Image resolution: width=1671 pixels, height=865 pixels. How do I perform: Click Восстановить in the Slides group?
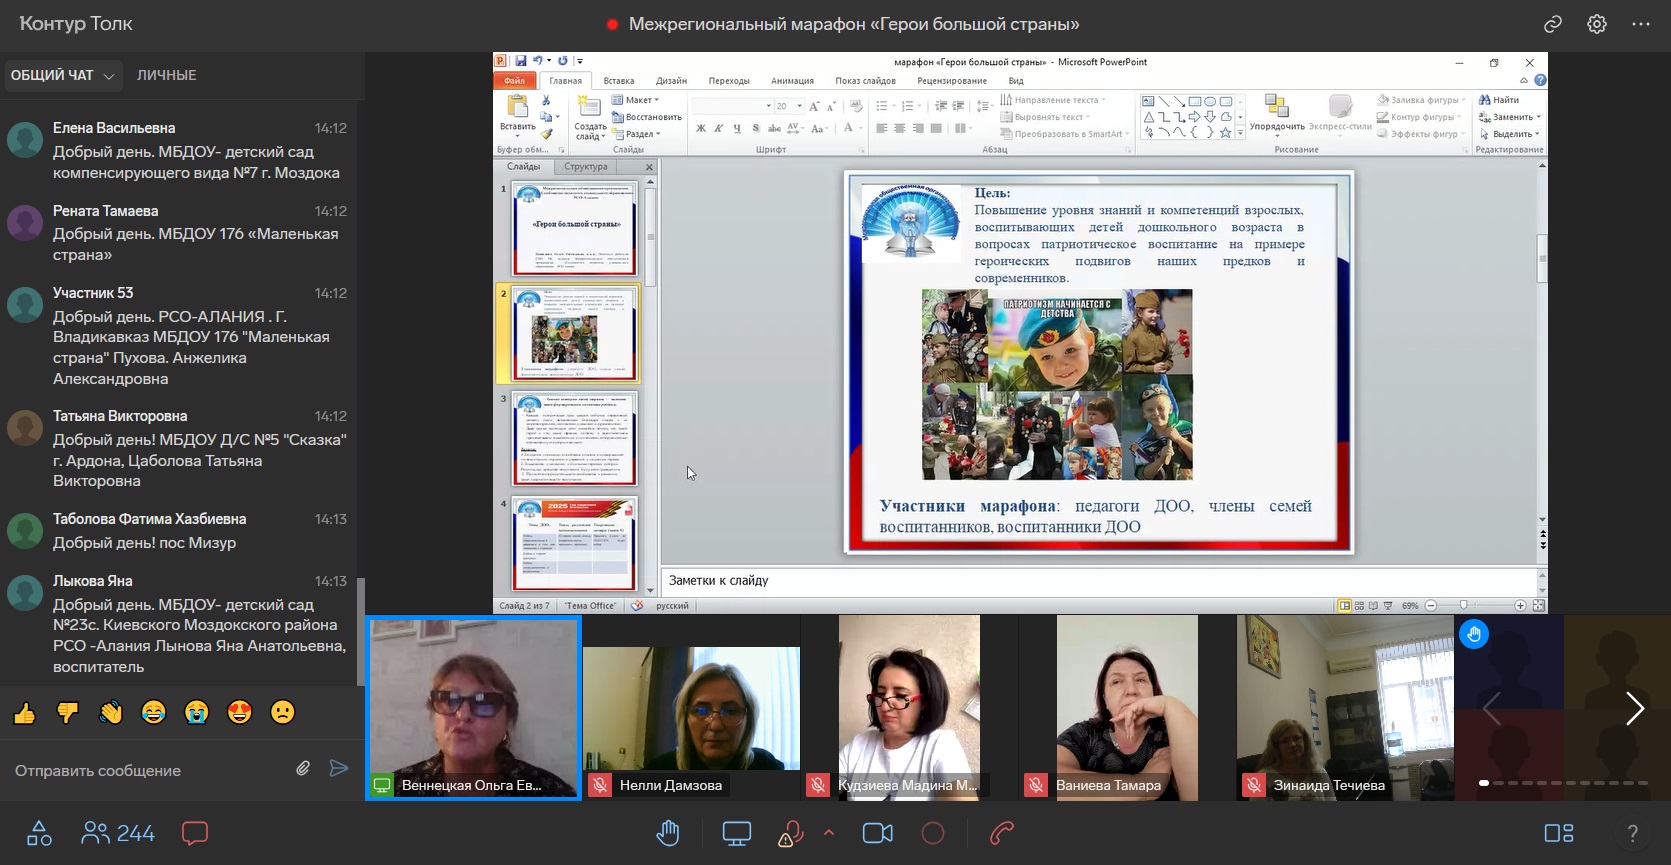[646, 117]
